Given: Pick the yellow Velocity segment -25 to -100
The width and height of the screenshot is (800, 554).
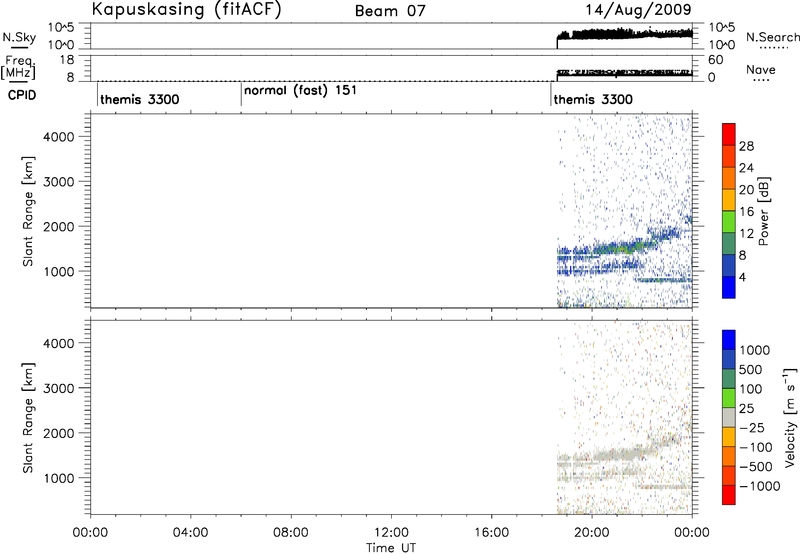Looking at the screenshot, I should [729, 437].
